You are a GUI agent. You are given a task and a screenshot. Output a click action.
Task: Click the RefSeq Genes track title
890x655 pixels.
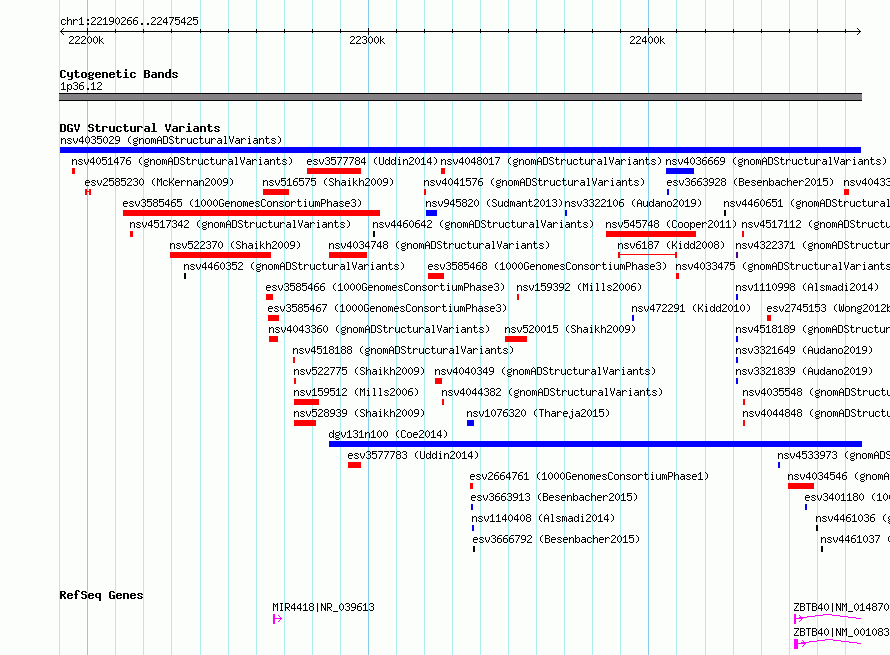tap(101, 595)
